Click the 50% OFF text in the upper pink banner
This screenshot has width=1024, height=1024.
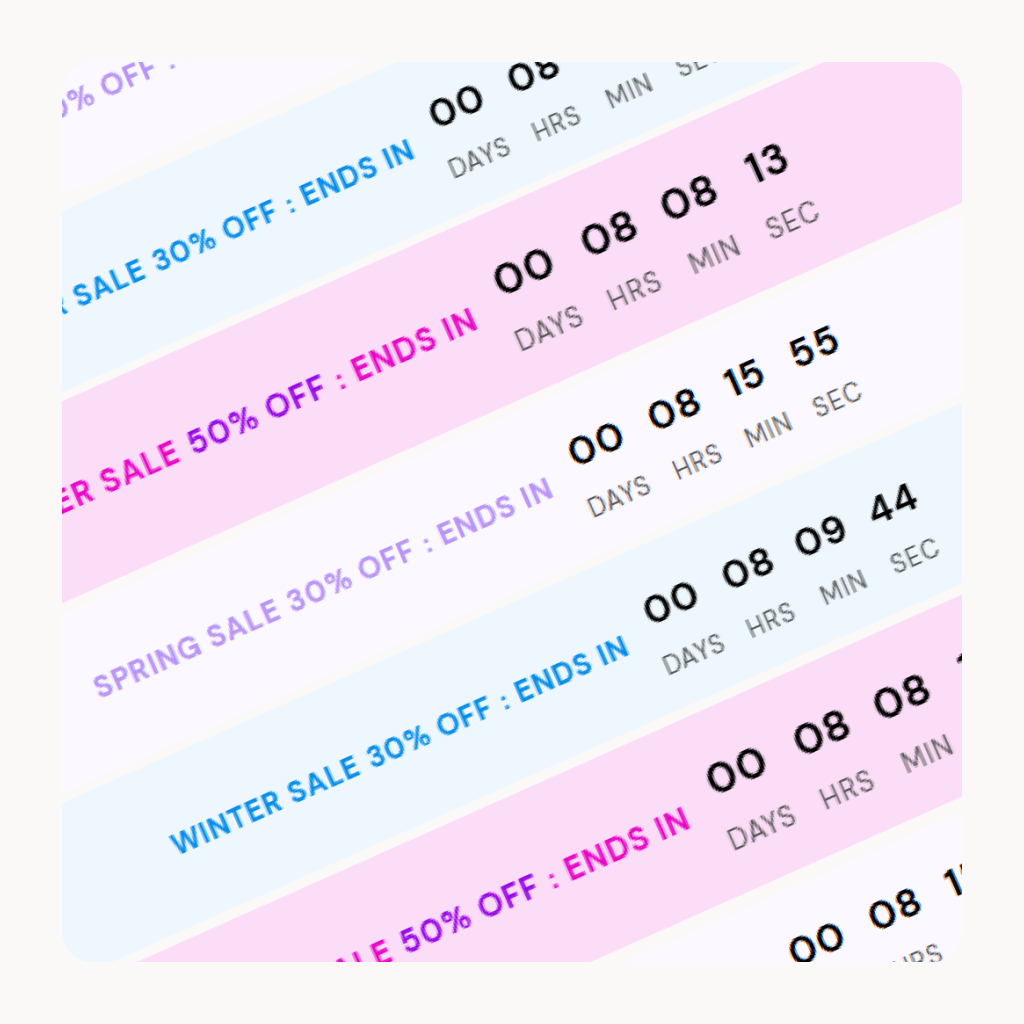pyautogui.click(x=256, y=415)
